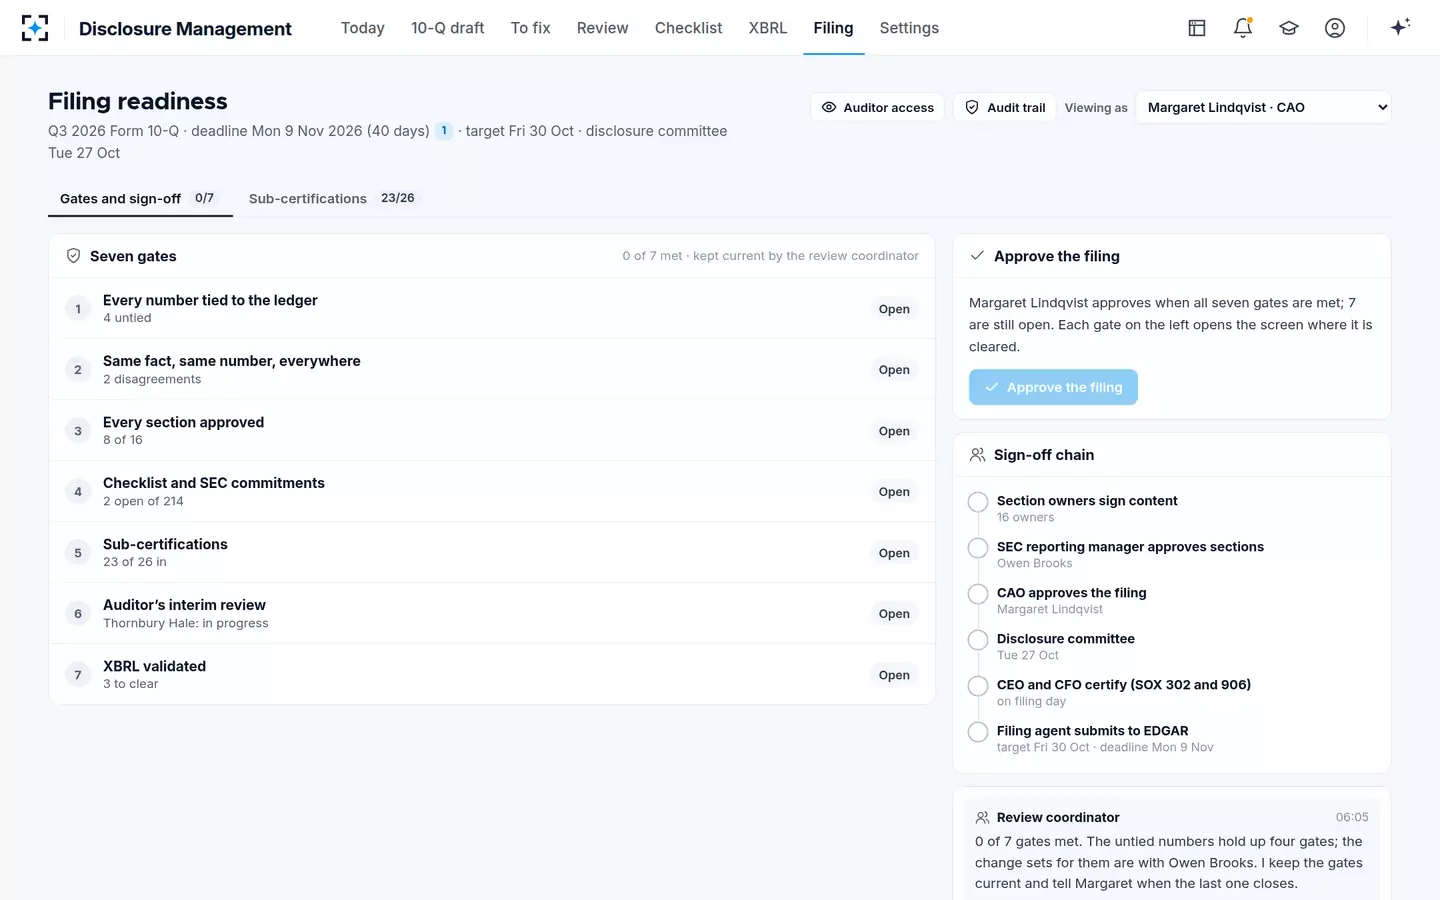The image size is (1440, 900).
Task: Click the circle for SEC reporting manager approves sections
Action: coord(978,548)
